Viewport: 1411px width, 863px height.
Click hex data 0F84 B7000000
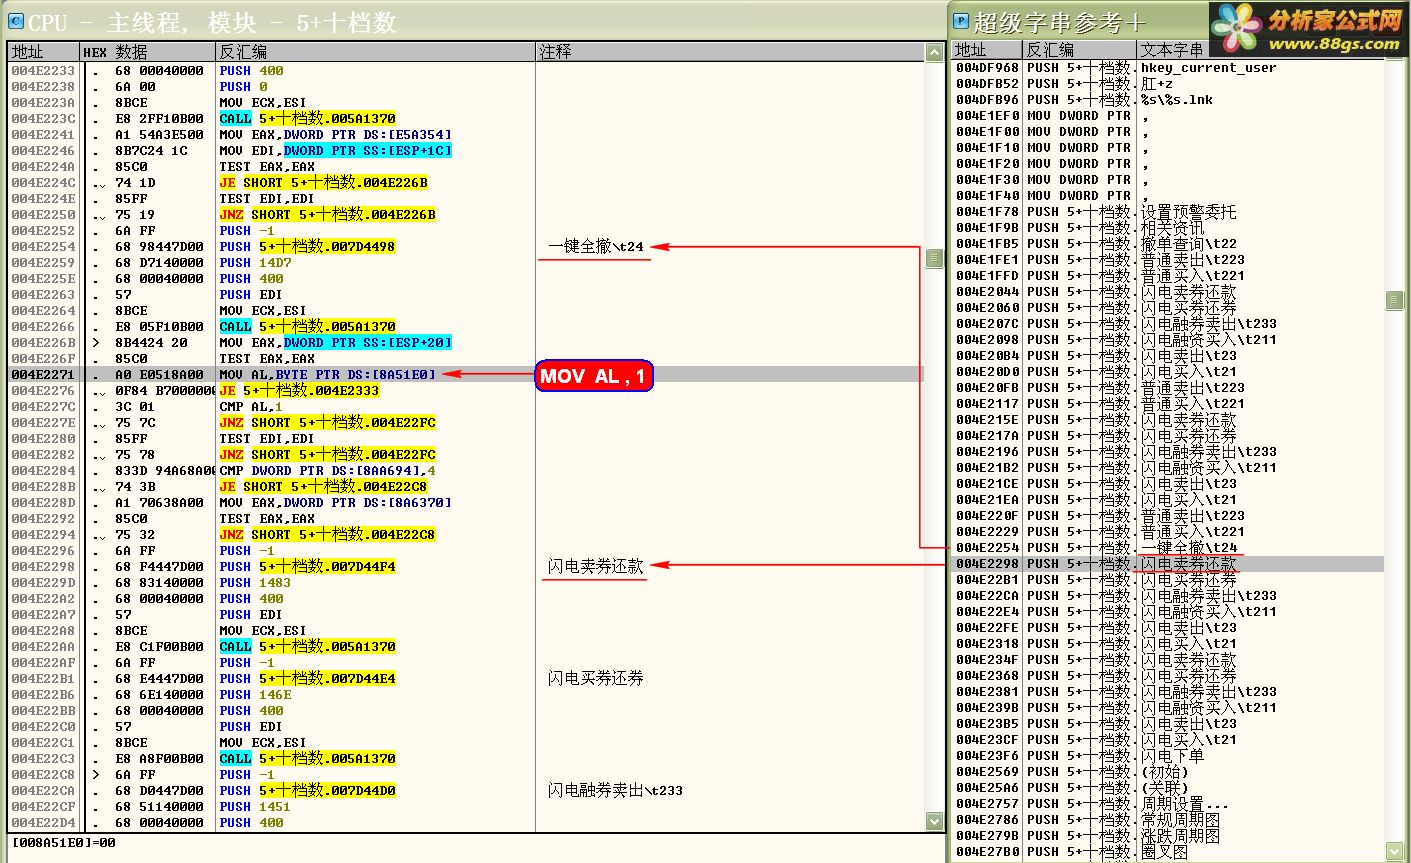coord(165,391)
